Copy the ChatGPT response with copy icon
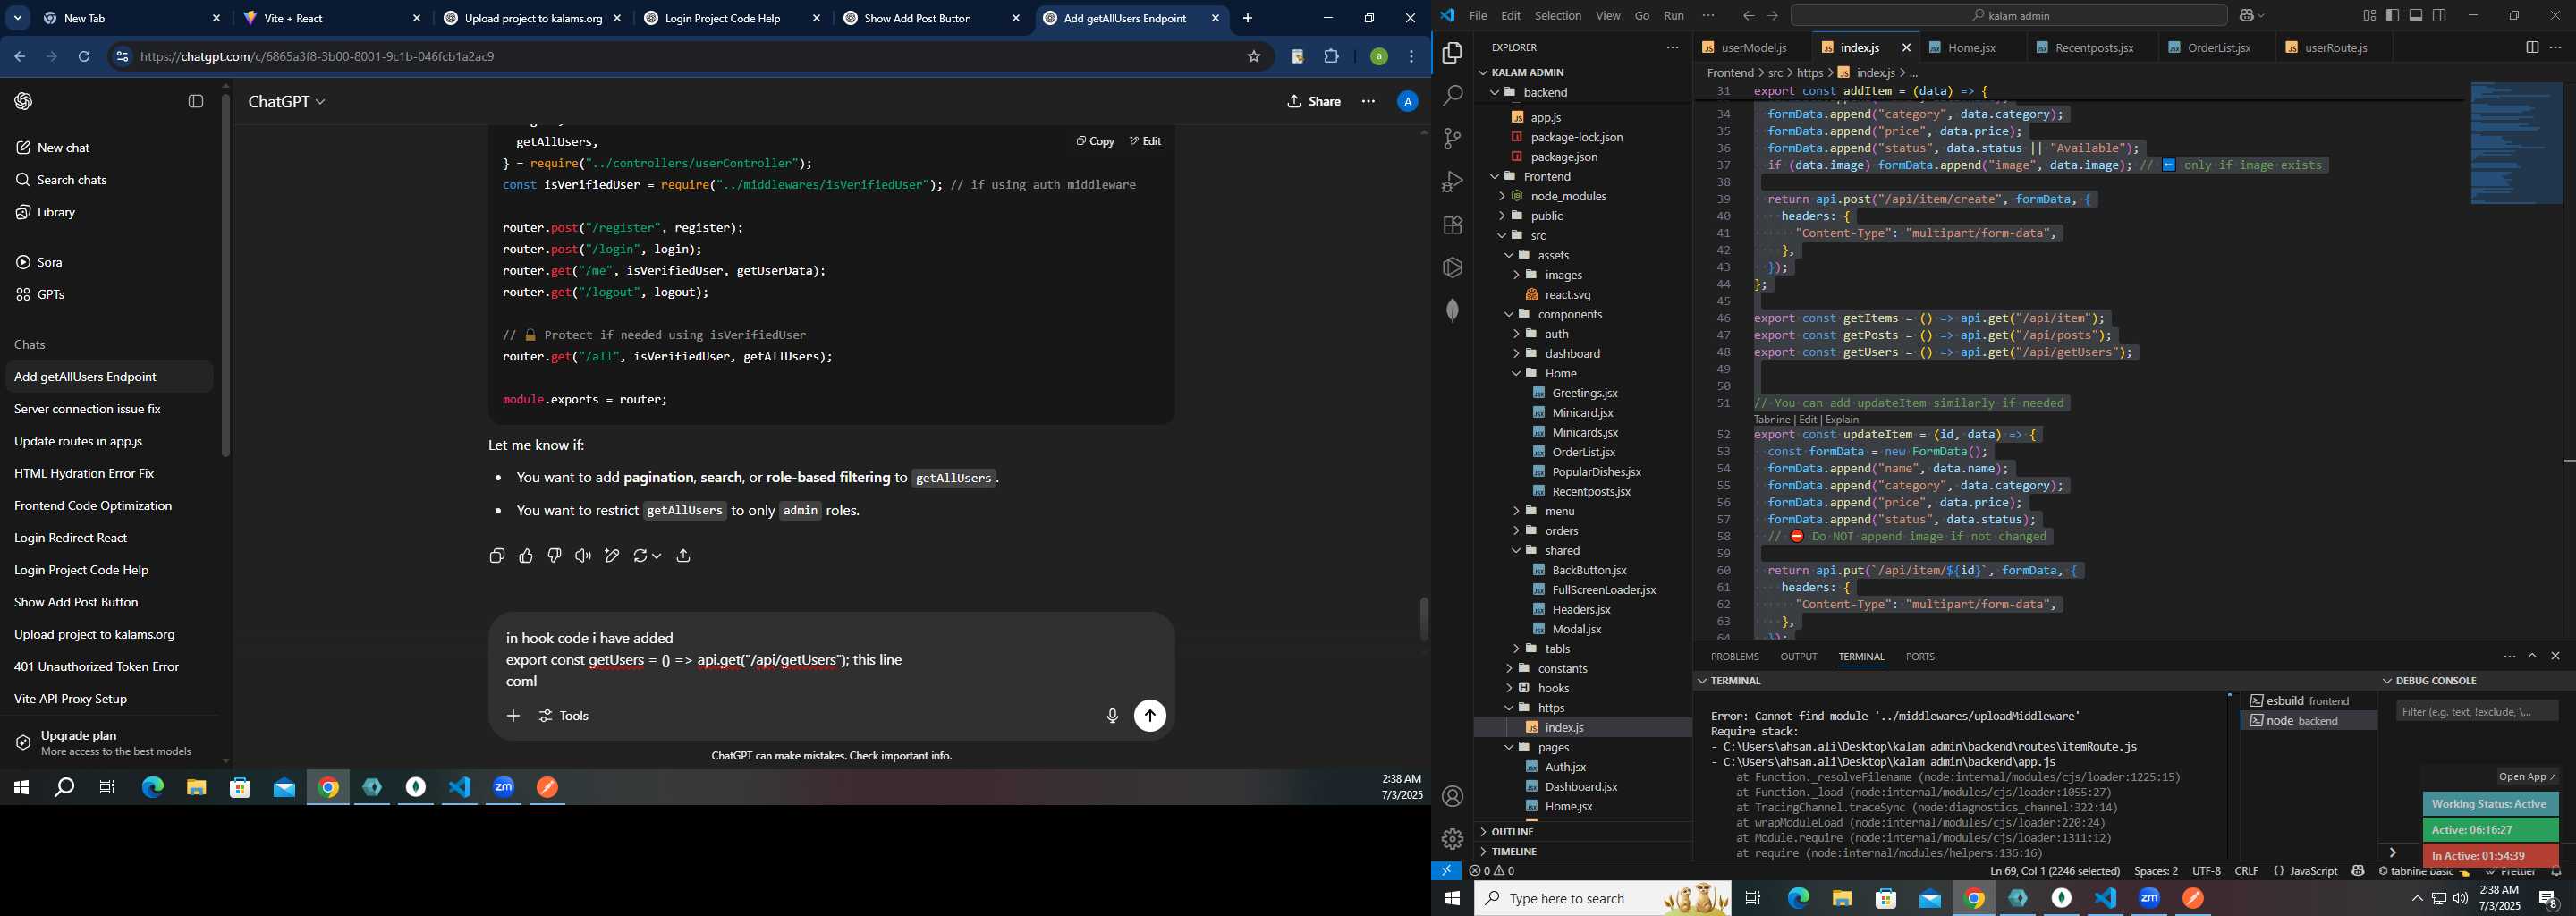 [496, 556]
